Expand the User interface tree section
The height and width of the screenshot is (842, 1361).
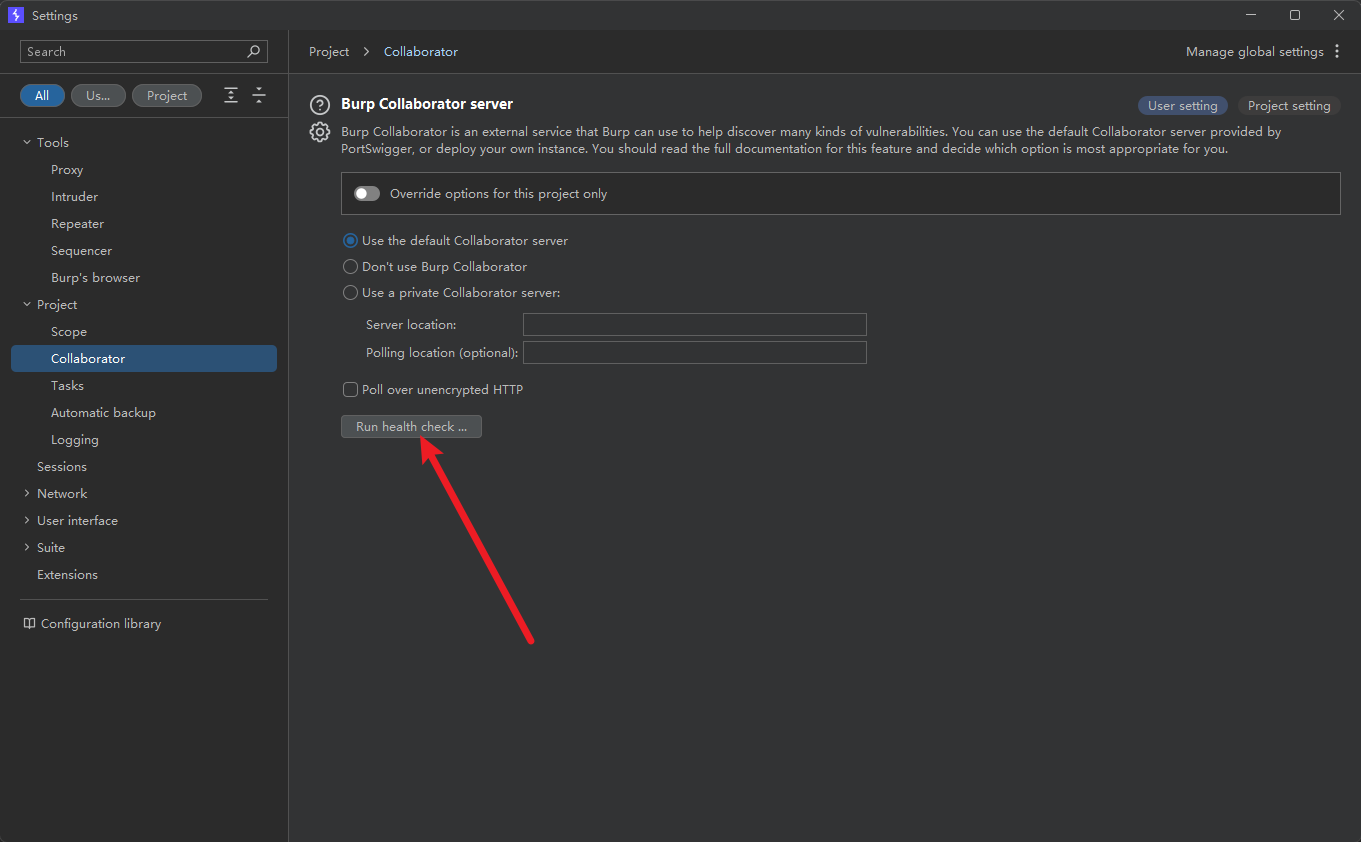(x=27, y=521)
